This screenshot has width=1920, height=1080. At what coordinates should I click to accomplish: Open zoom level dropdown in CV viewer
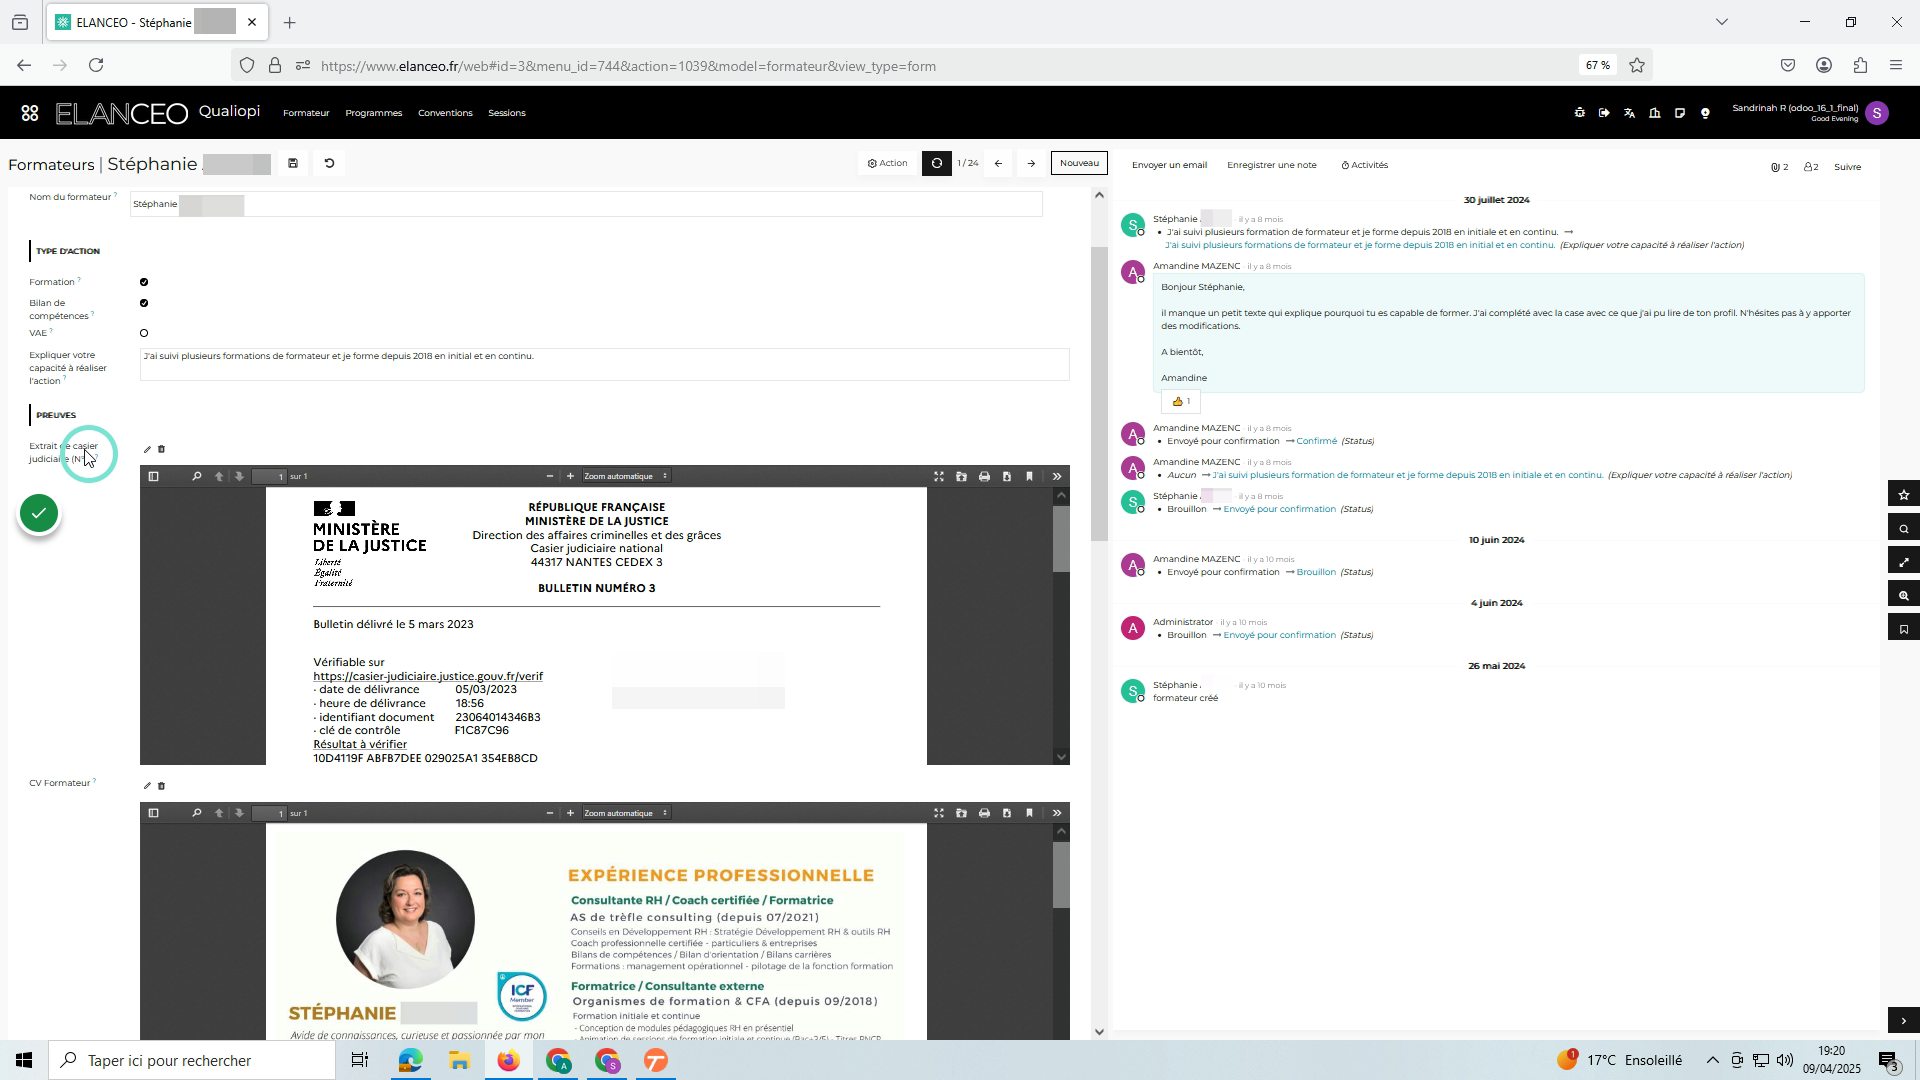point(626,814)
